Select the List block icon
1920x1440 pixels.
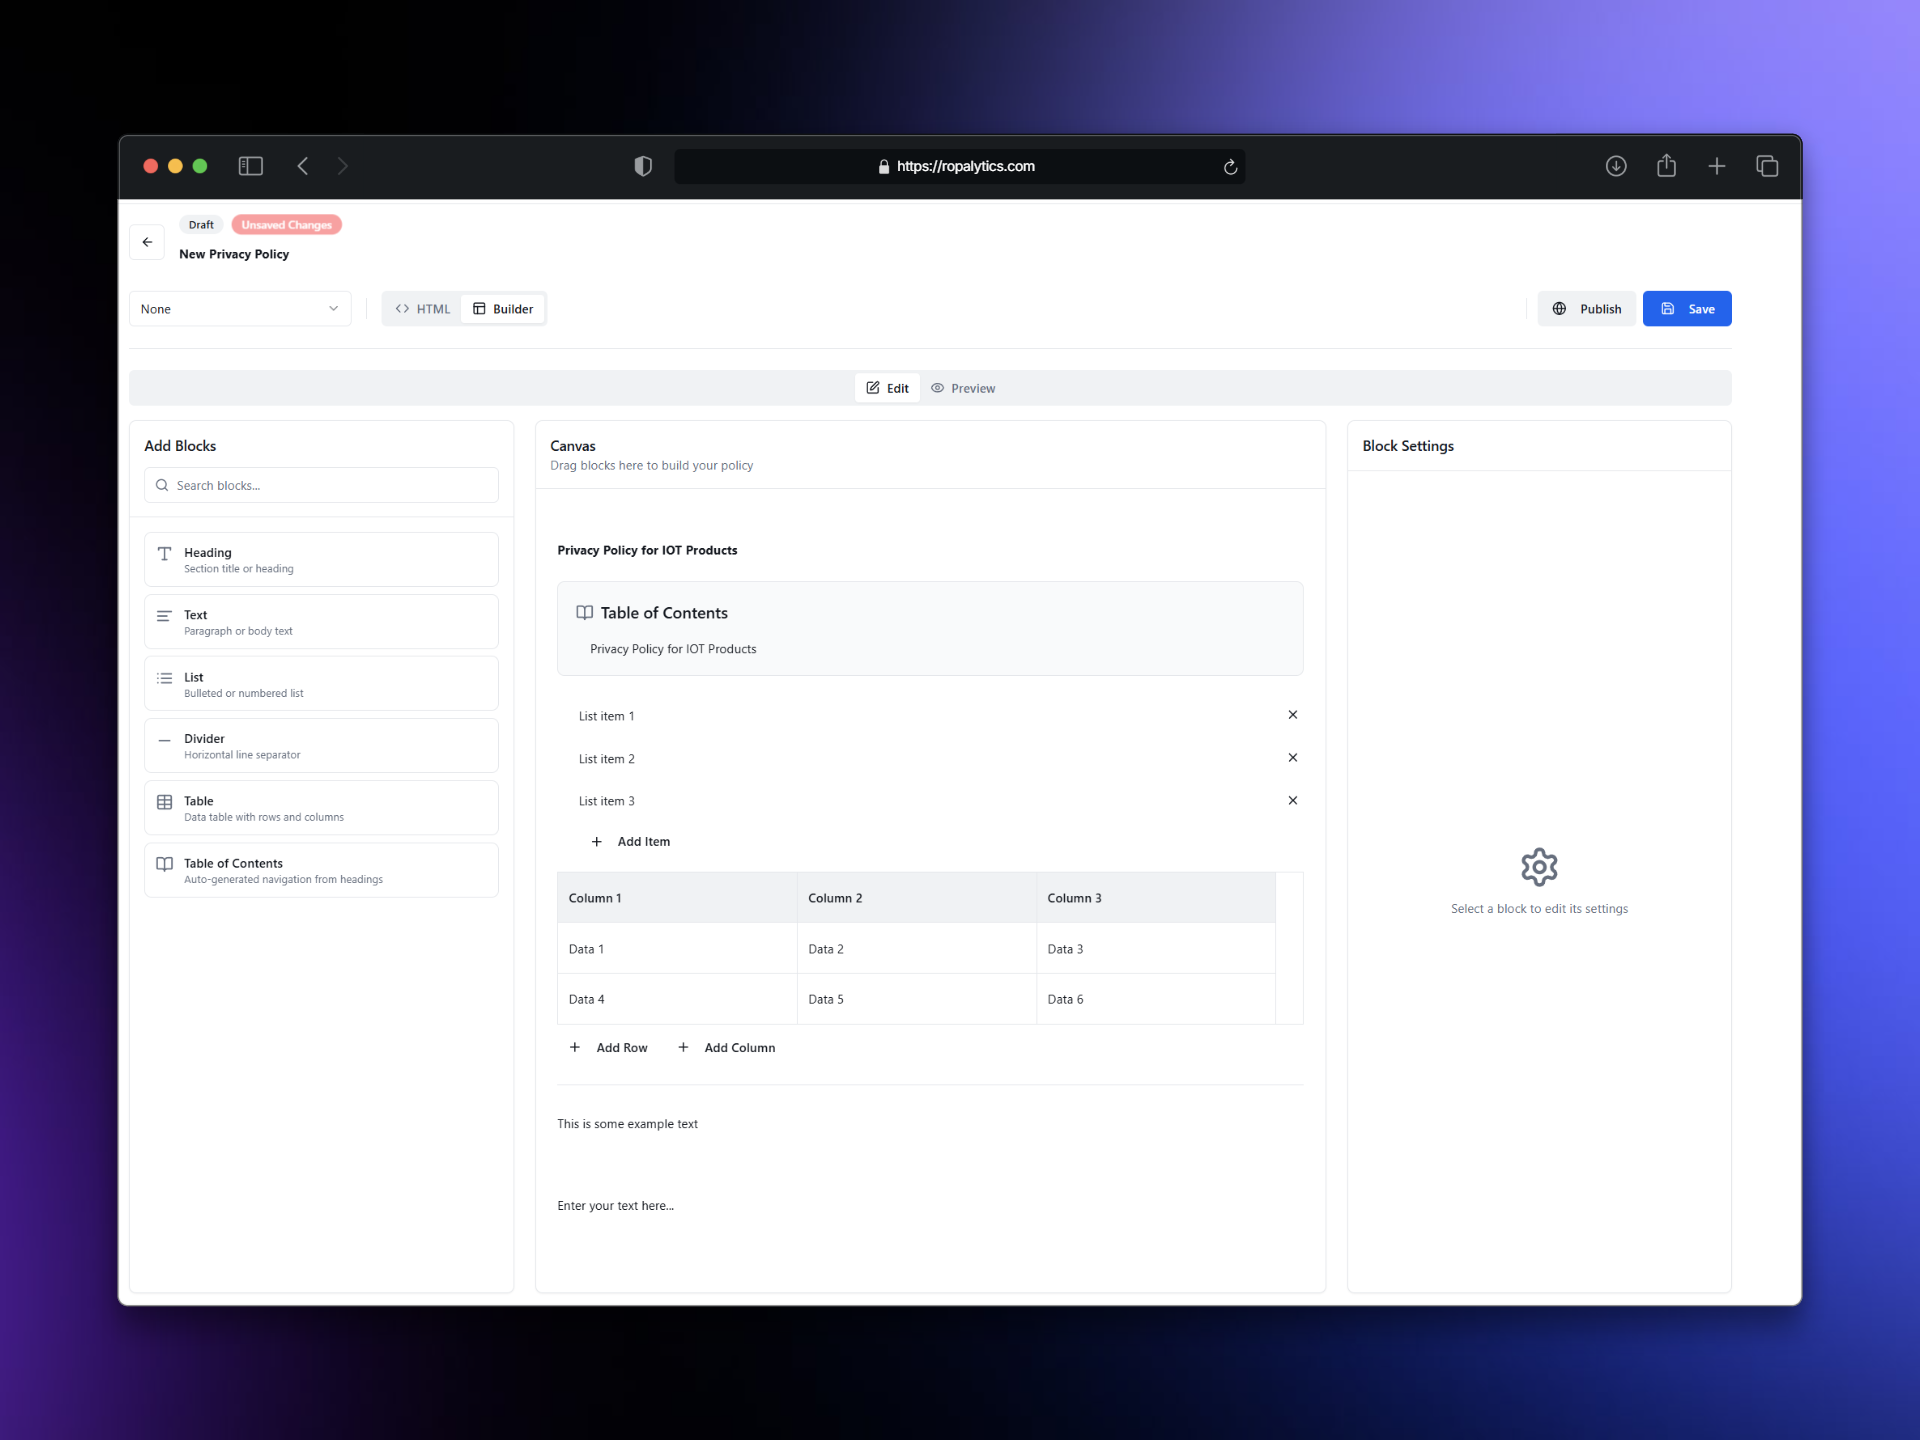click(164, 678)
